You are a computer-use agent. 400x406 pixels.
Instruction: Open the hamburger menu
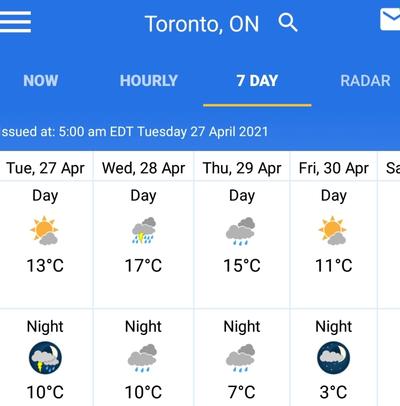pos(15,22)
